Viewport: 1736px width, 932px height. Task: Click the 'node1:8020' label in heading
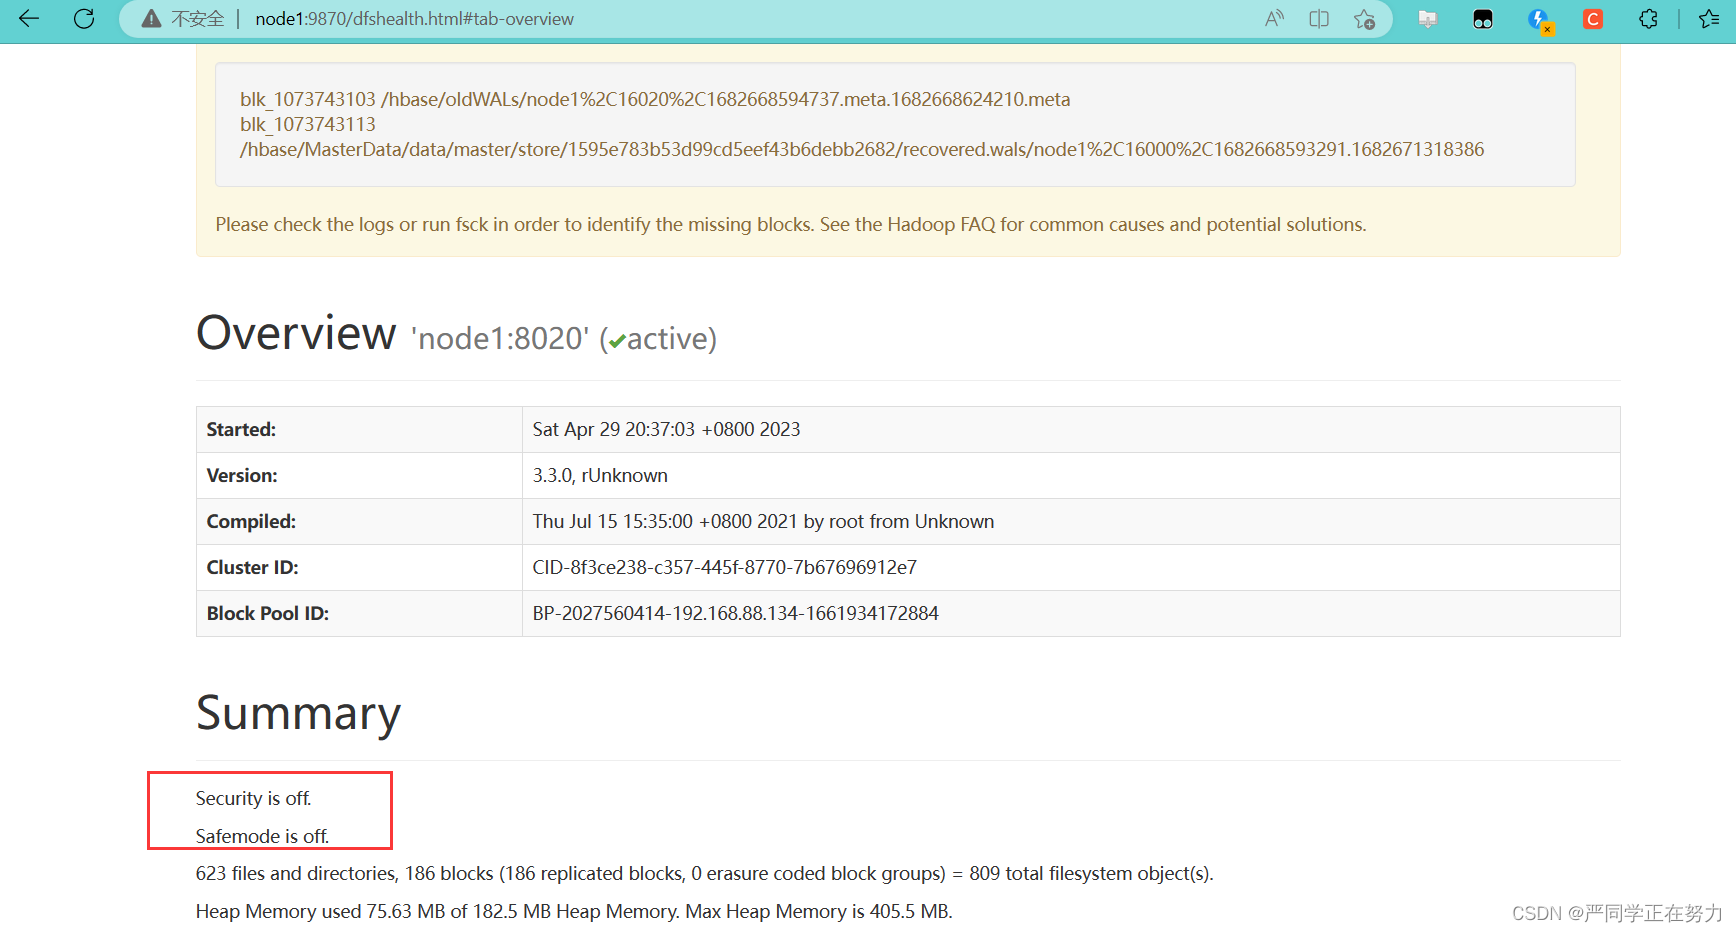[498, 338]
